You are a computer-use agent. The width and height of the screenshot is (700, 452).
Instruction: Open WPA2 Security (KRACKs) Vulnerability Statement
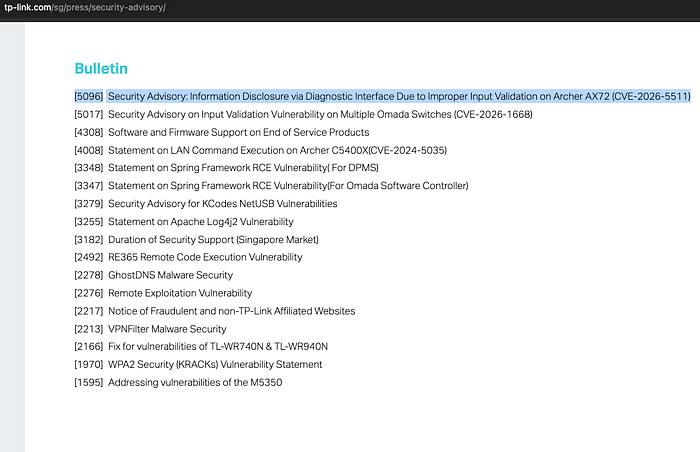pos(215,364)
